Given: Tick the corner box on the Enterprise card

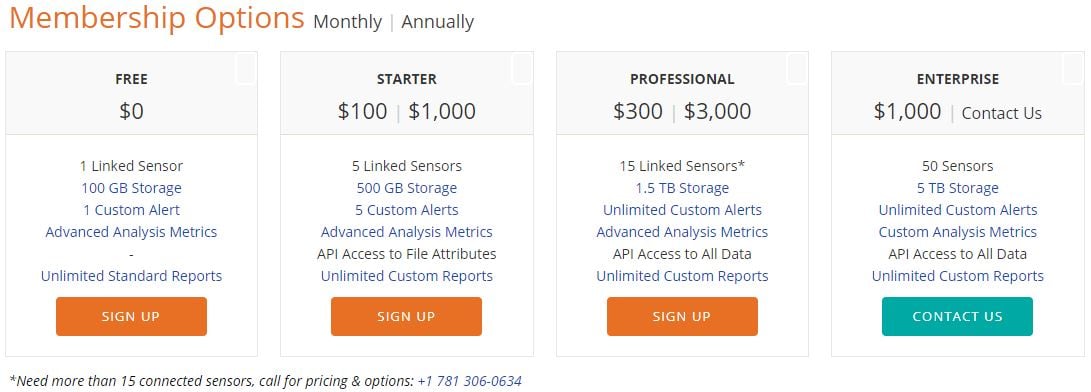Looking at the screenshot, I should (1072, 70).
